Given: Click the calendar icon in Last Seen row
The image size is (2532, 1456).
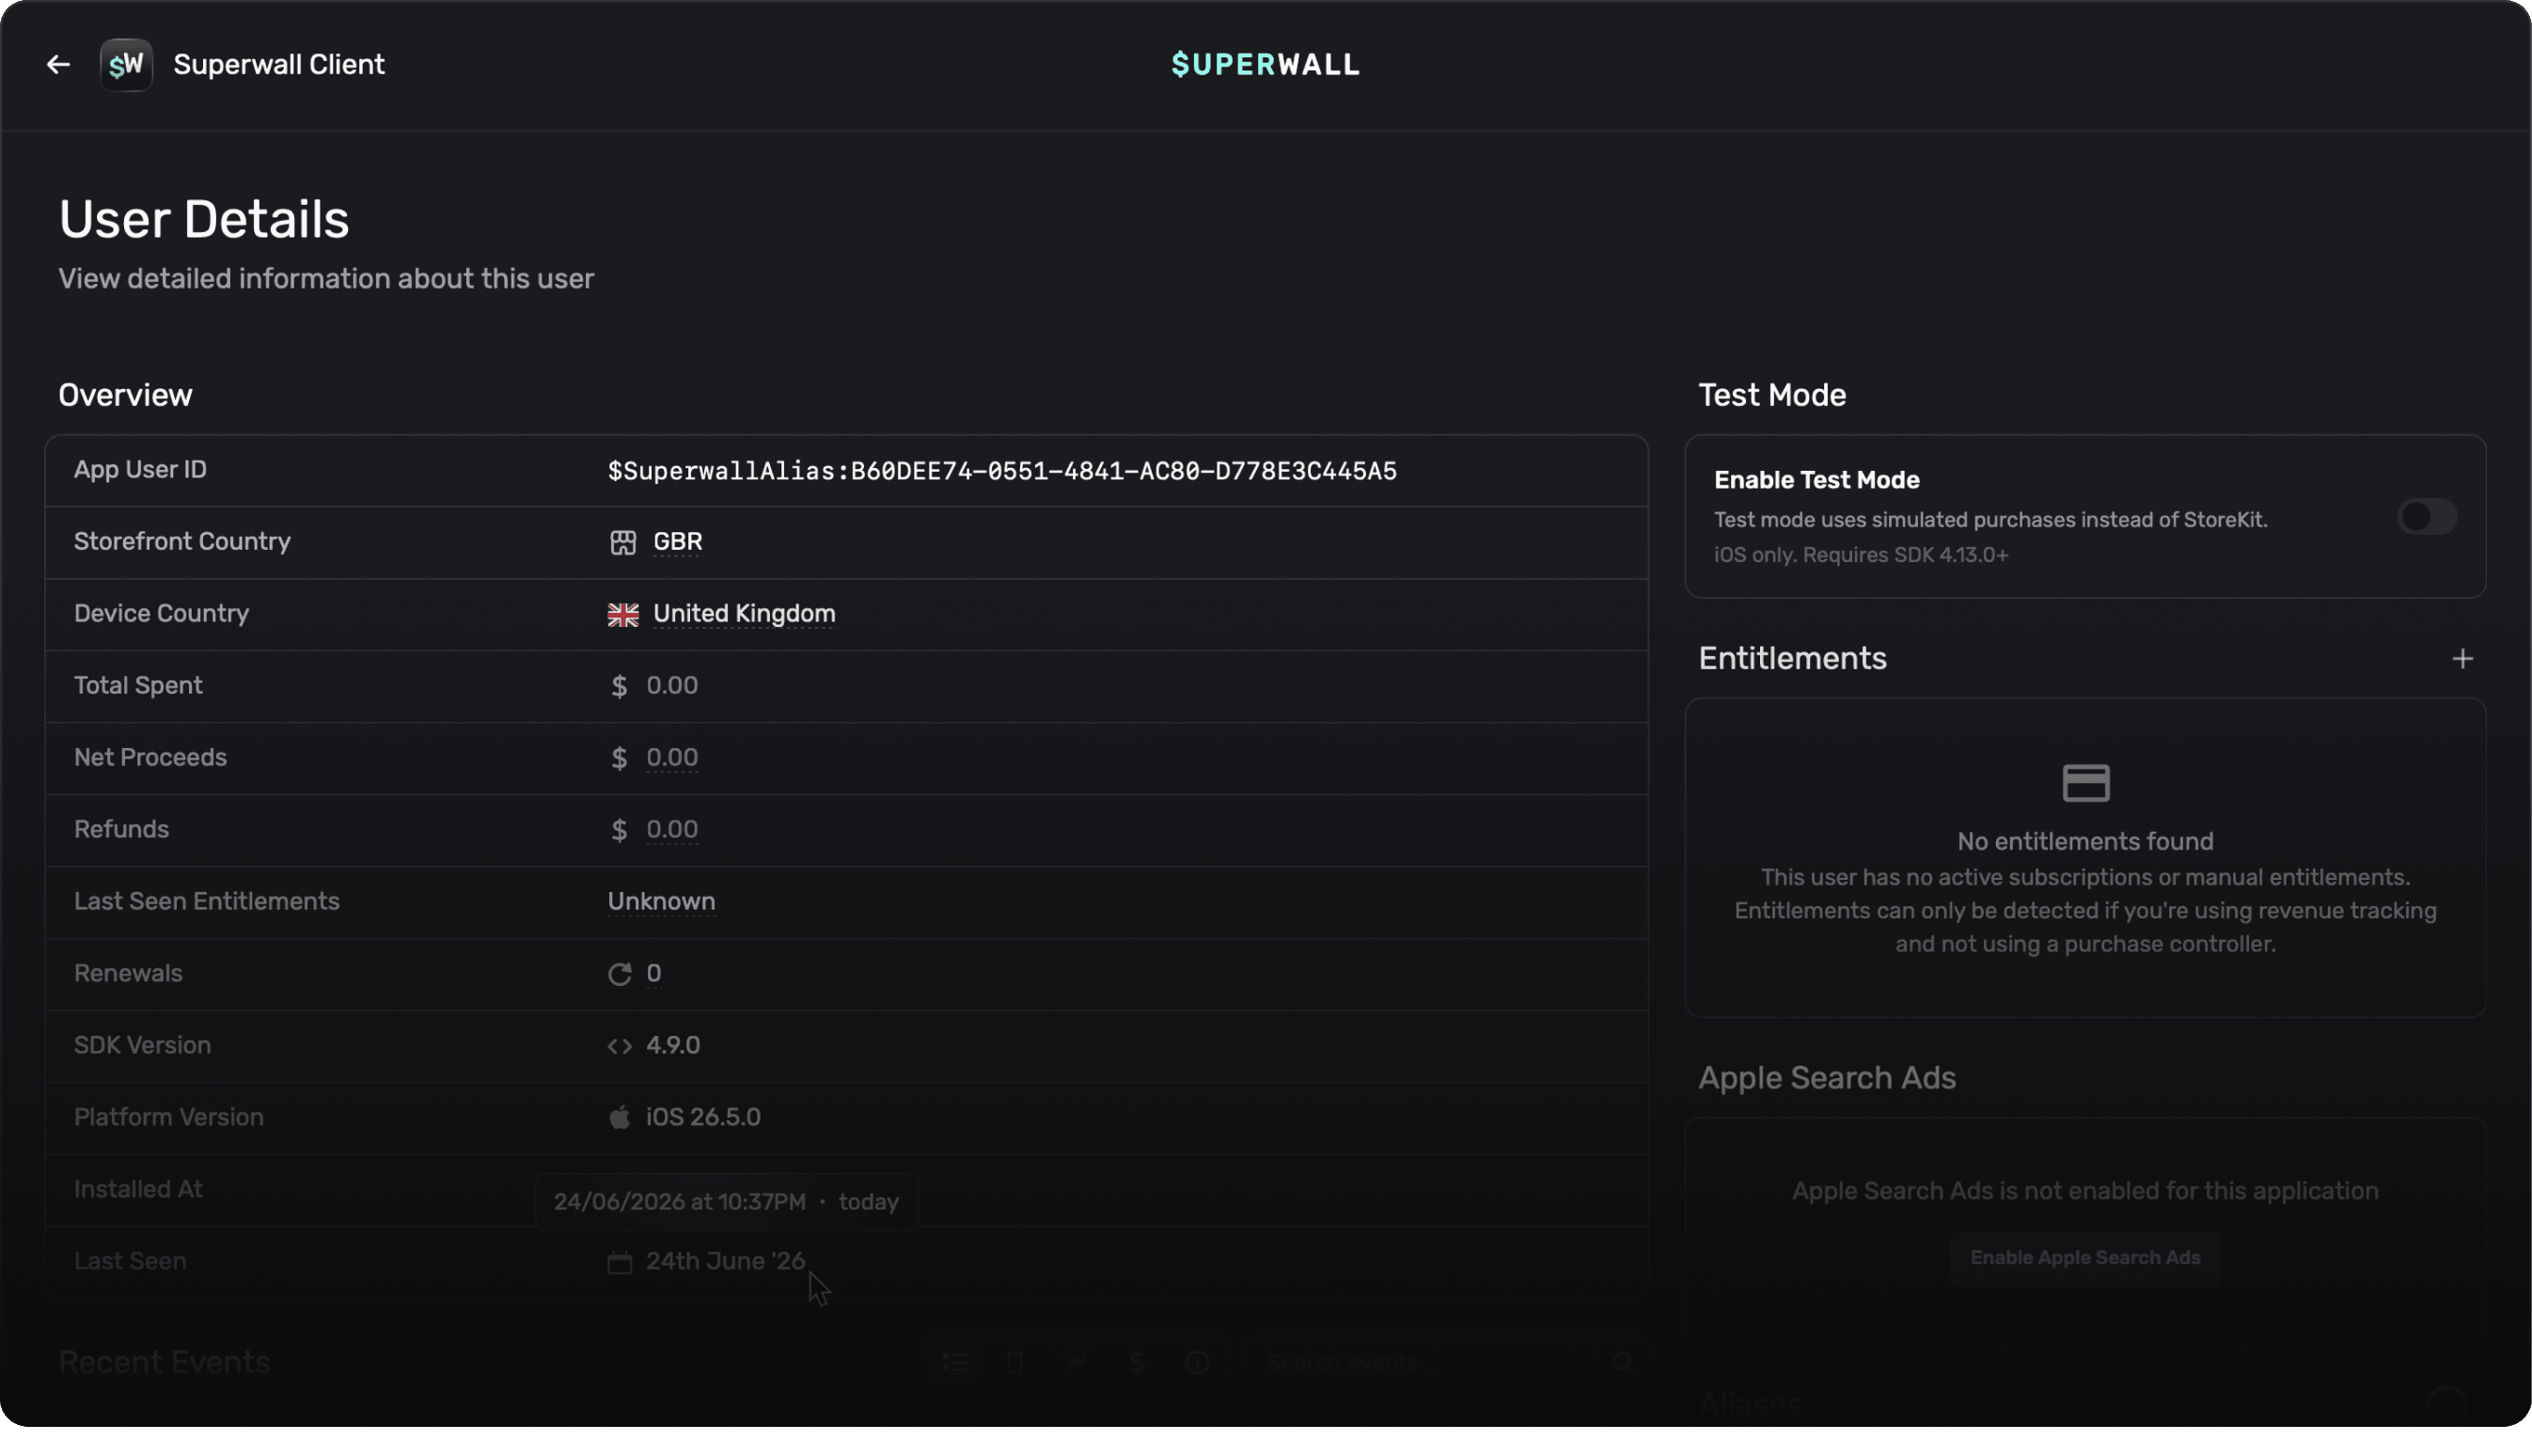Looking at the screenshot, I should [x=619, y=1262].
